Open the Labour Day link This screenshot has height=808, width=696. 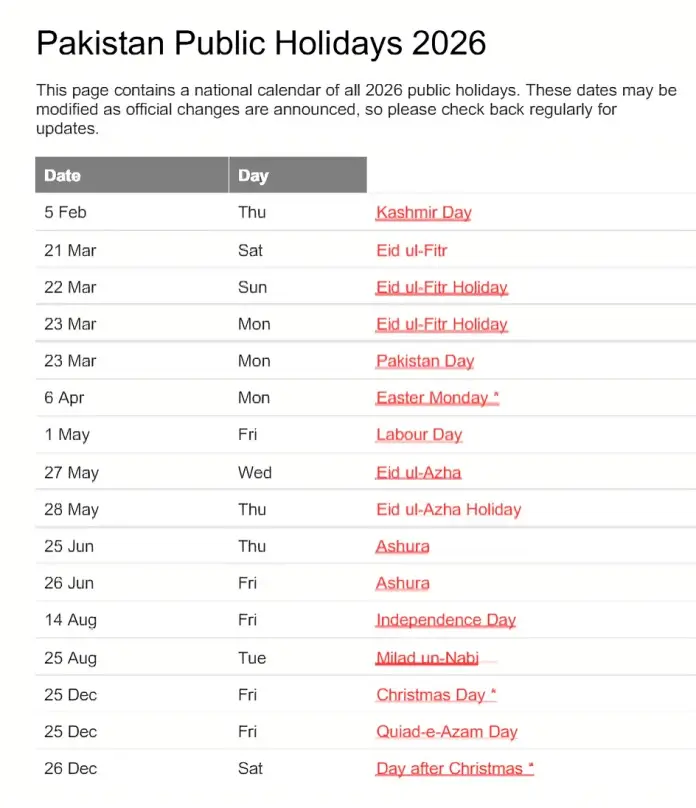coord(419,435)
